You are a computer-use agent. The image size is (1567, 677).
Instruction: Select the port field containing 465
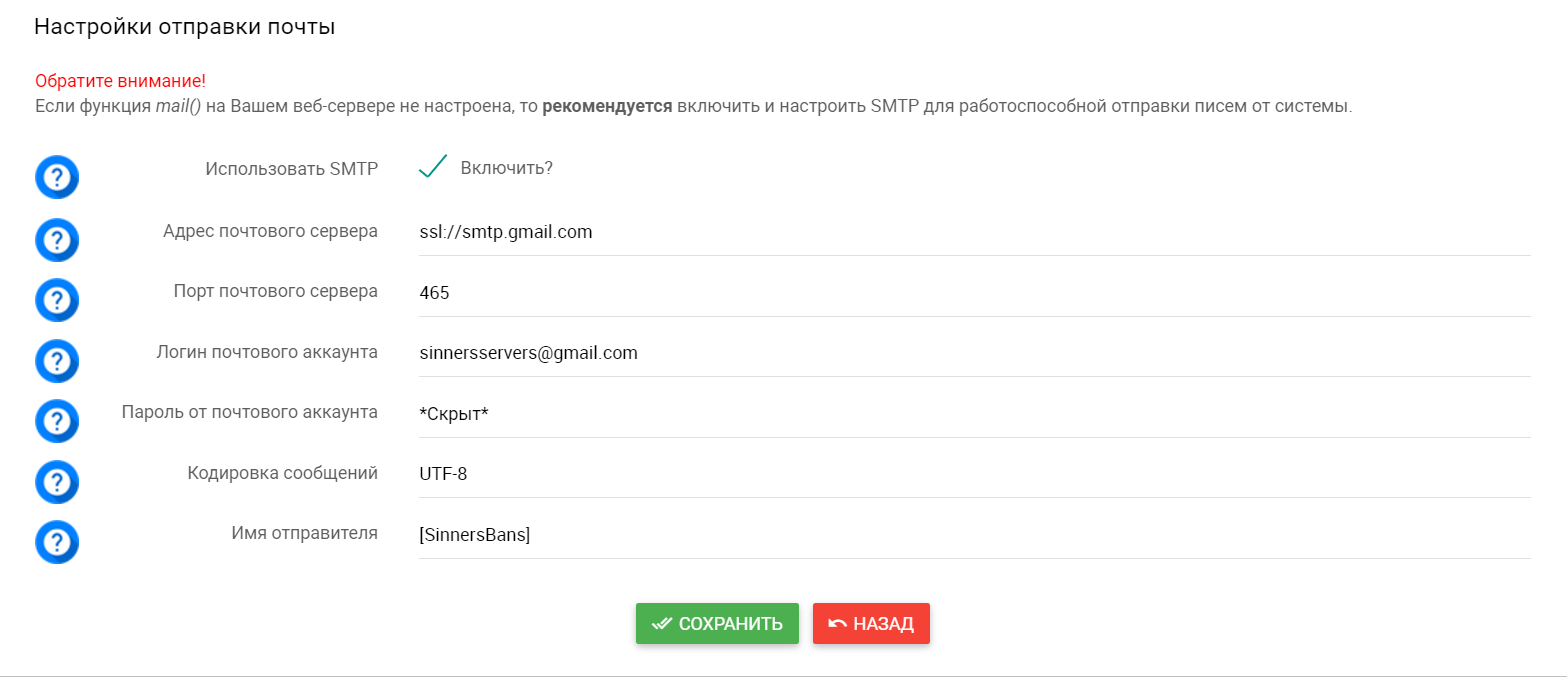tap(975, 293)
